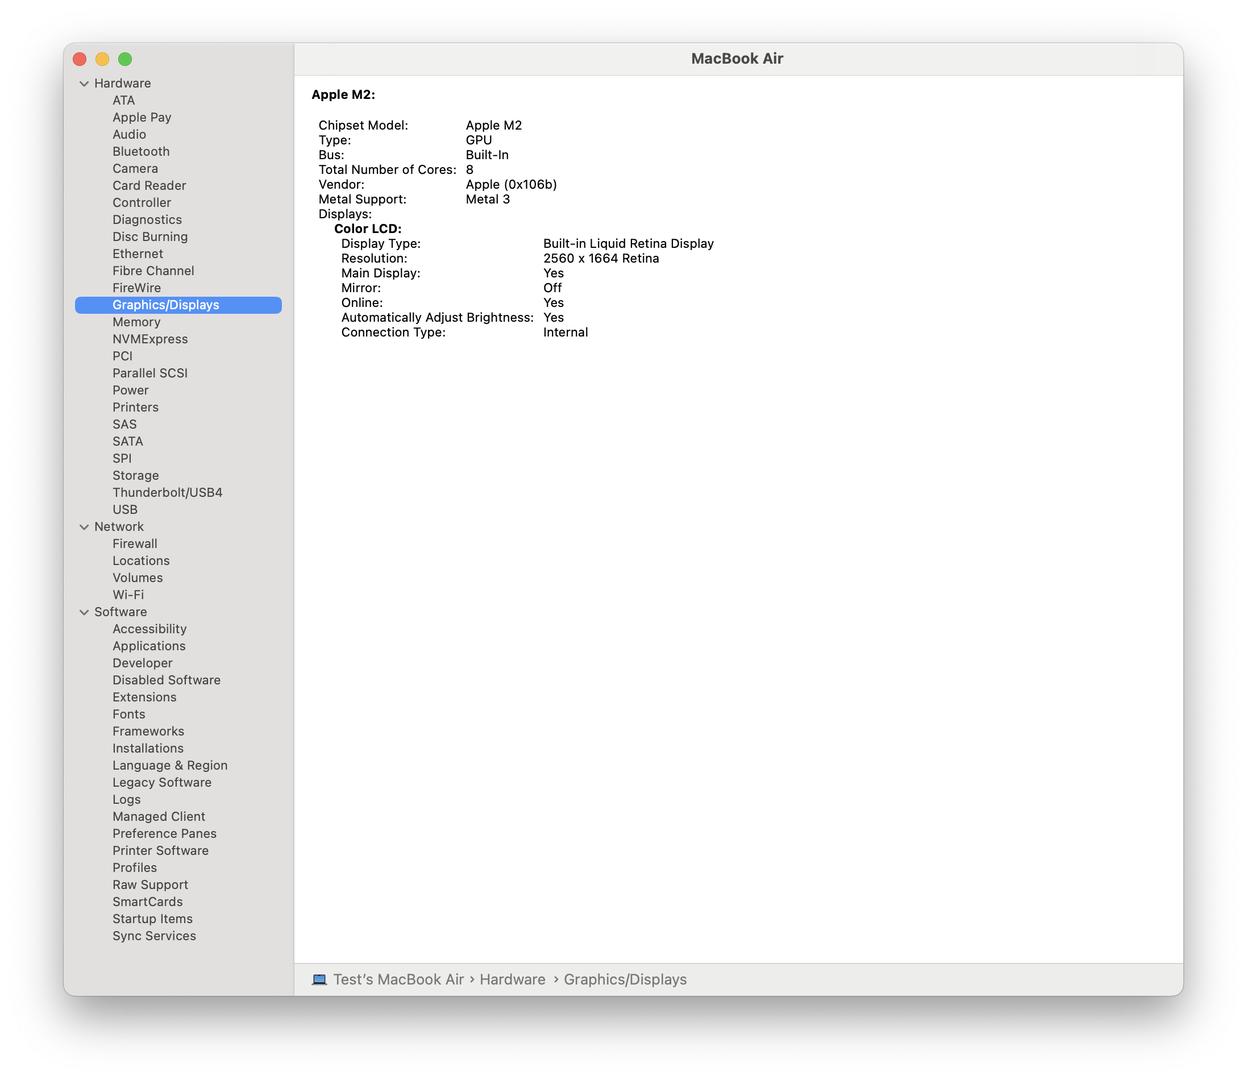The height and width of the screenshot is (1080, 1247).
Task: Select Legacy Software item
Action: click(162, 783)
